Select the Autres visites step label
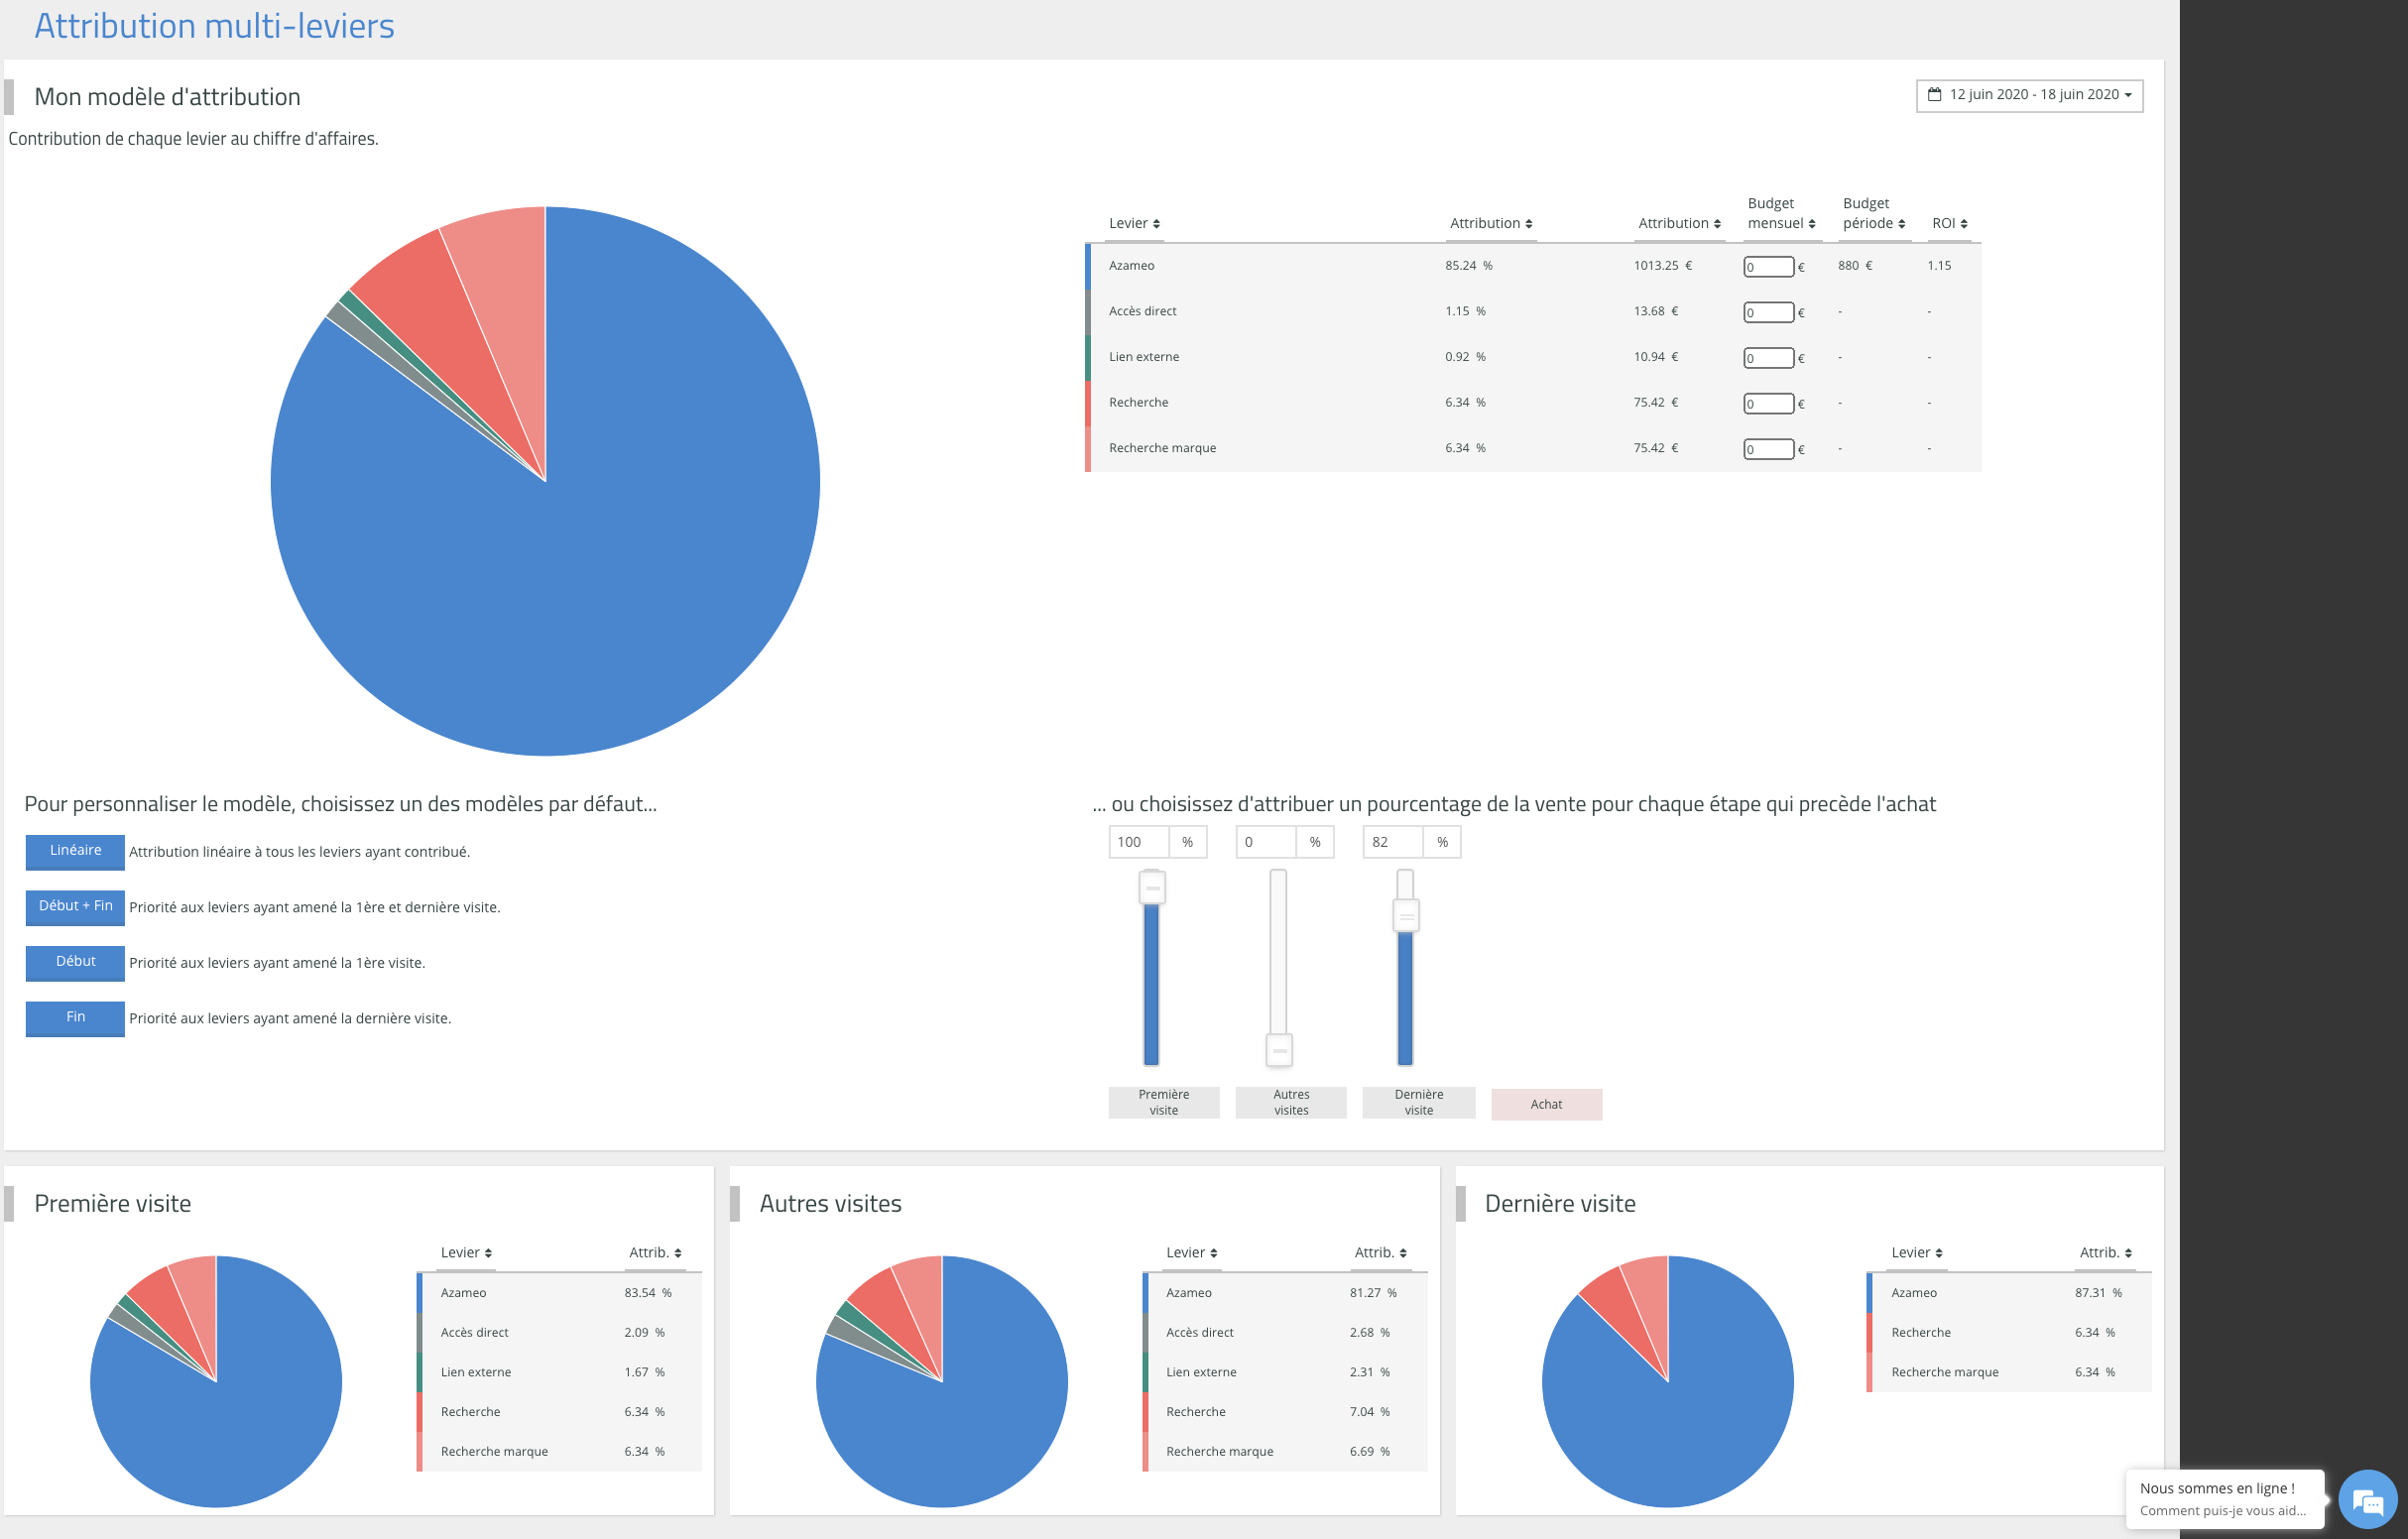This screenshot has width=2408, height=1539. click(x=1291, y=1102)
